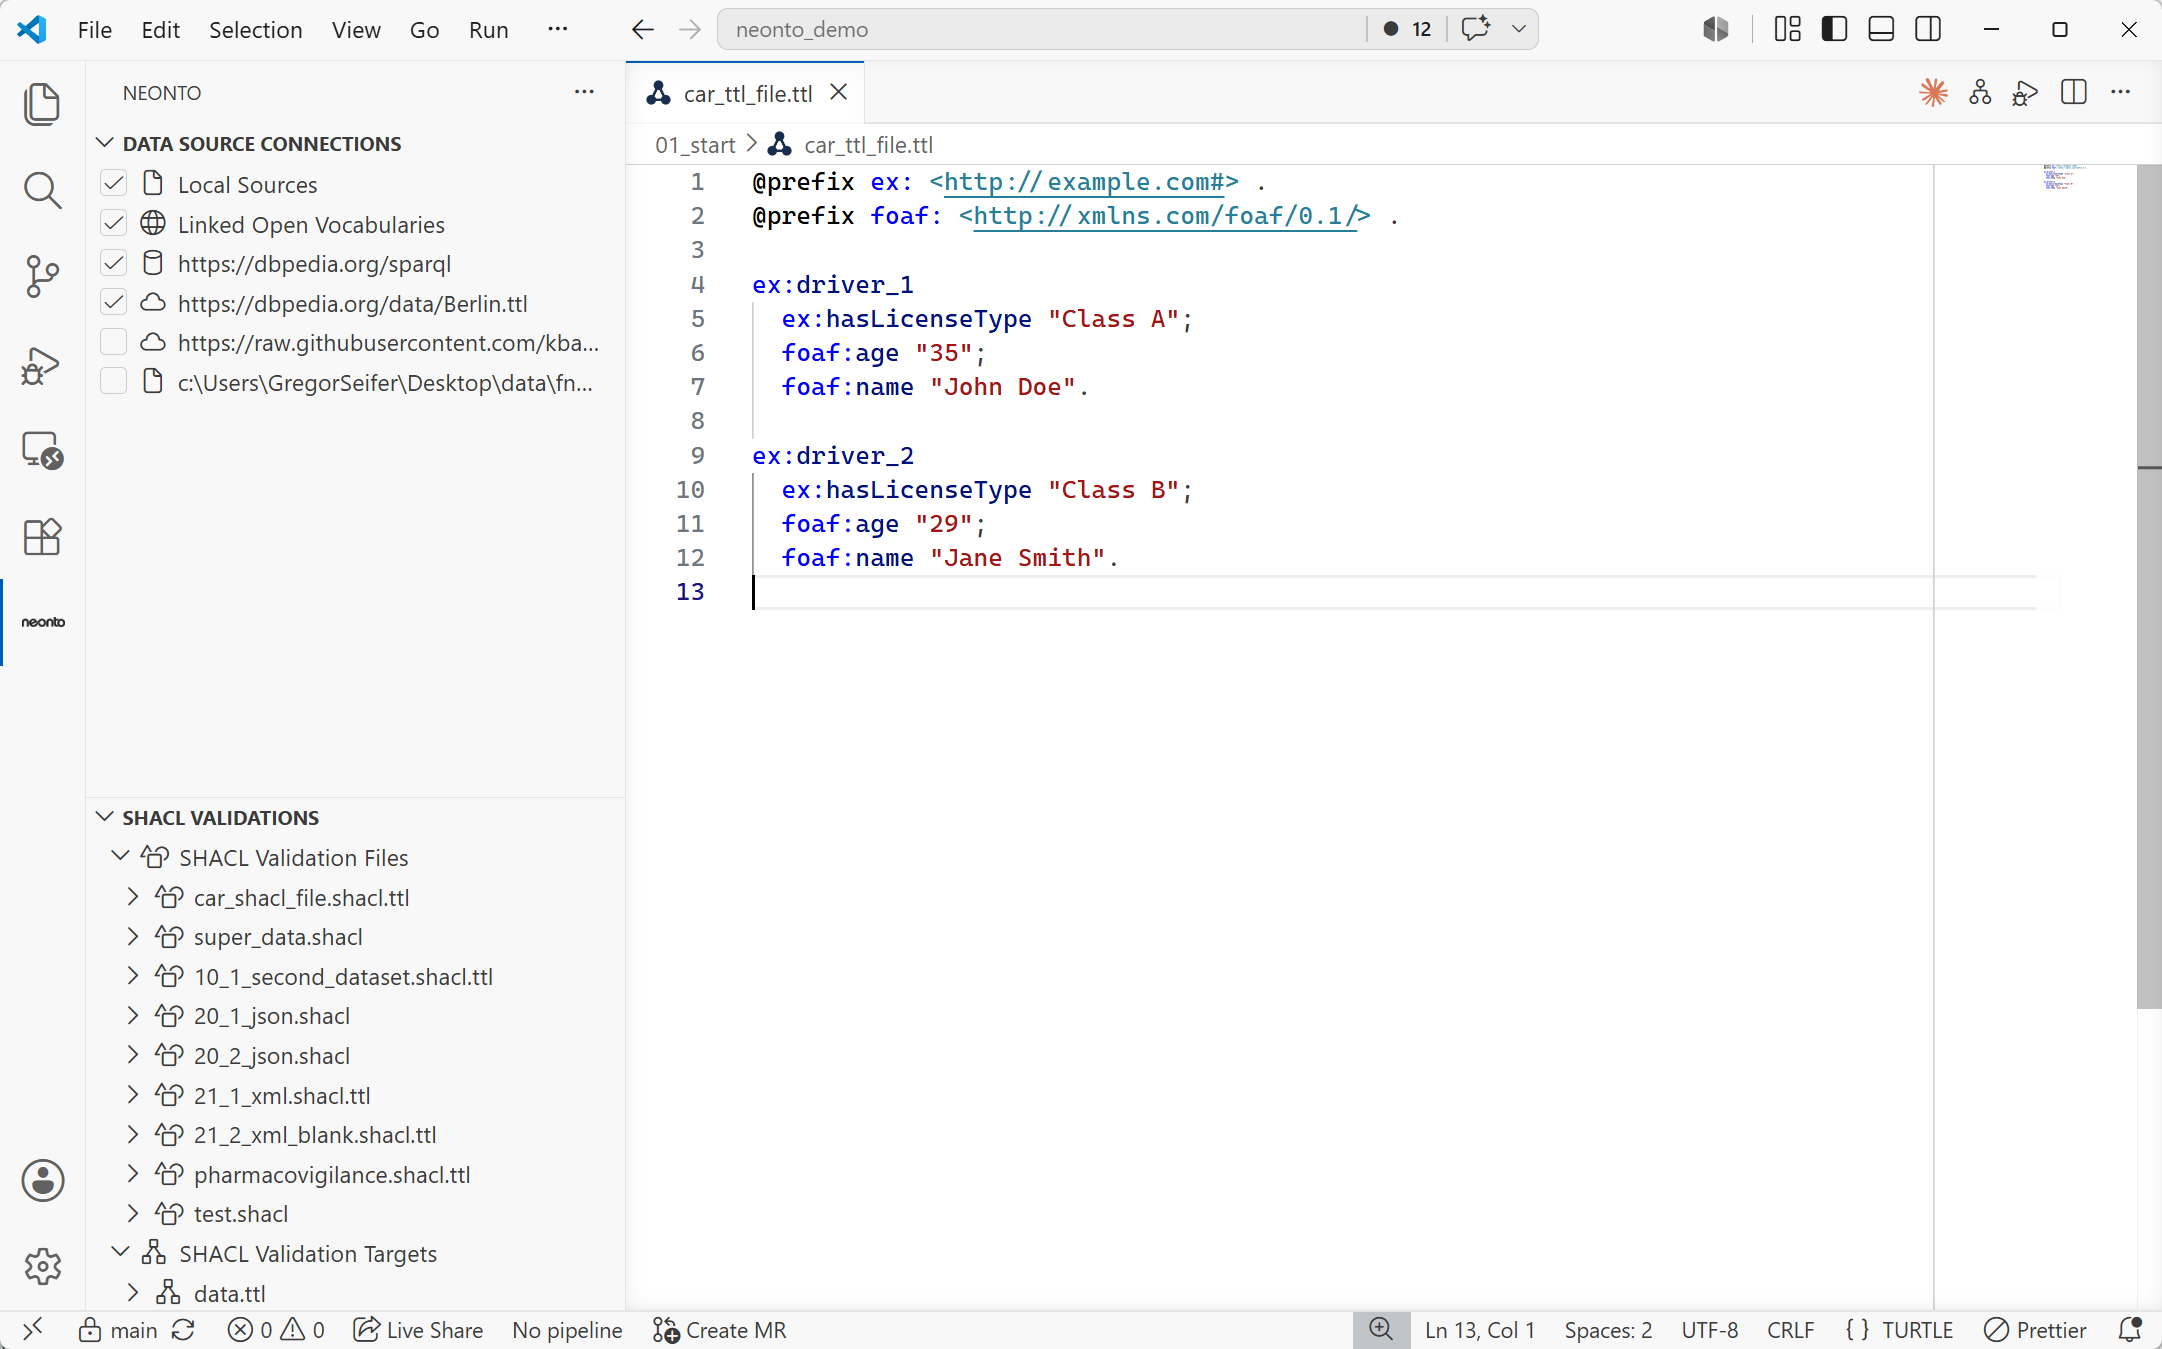Click the neonto_demo command center field
The image size is (2162, 1349).
pyautogui.click(x=1040, y=29)
